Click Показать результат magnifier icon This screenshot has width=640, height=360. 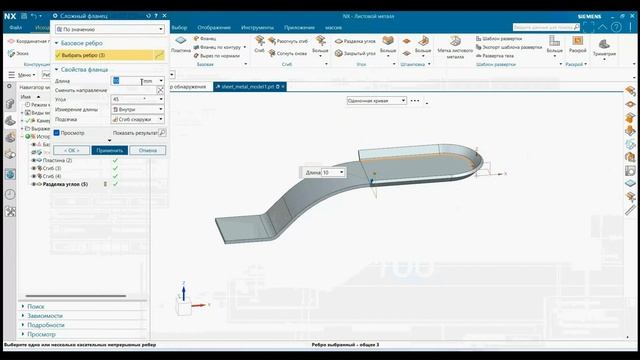coord(162,133)
